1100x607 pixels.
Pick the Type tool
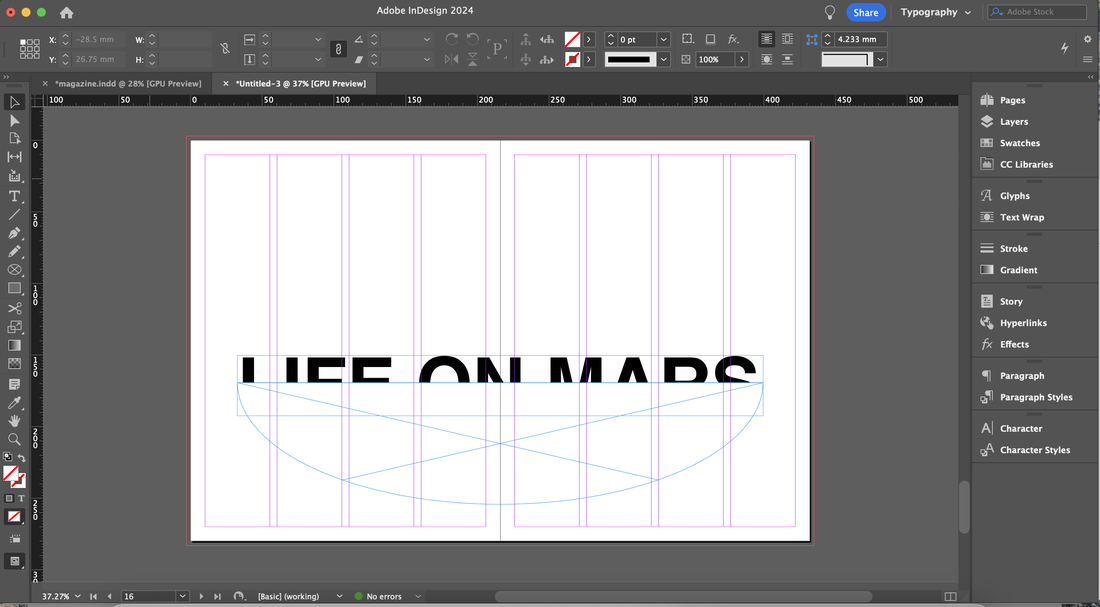click(14, 196)
